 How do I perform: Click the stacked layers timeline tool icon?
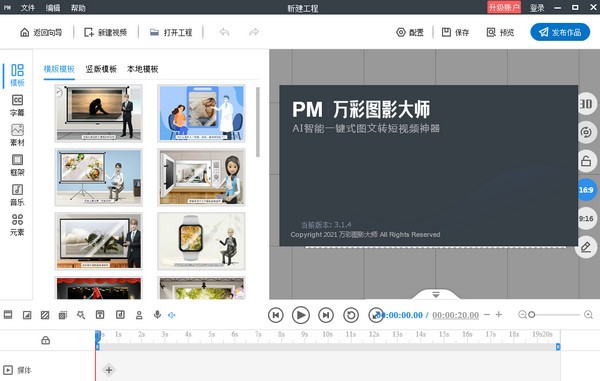[63, 315]
